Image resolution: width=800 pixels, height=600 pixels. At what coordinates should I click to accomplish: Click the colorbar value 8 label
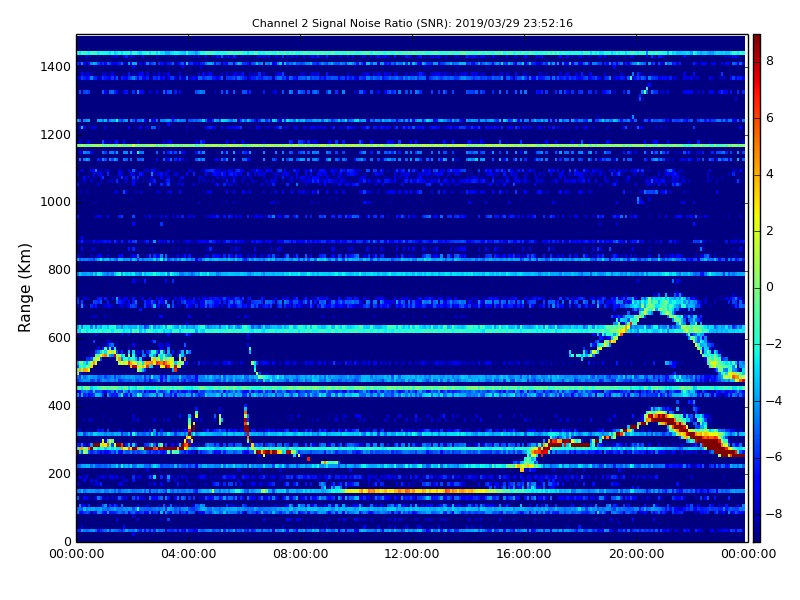coord(770,61)
